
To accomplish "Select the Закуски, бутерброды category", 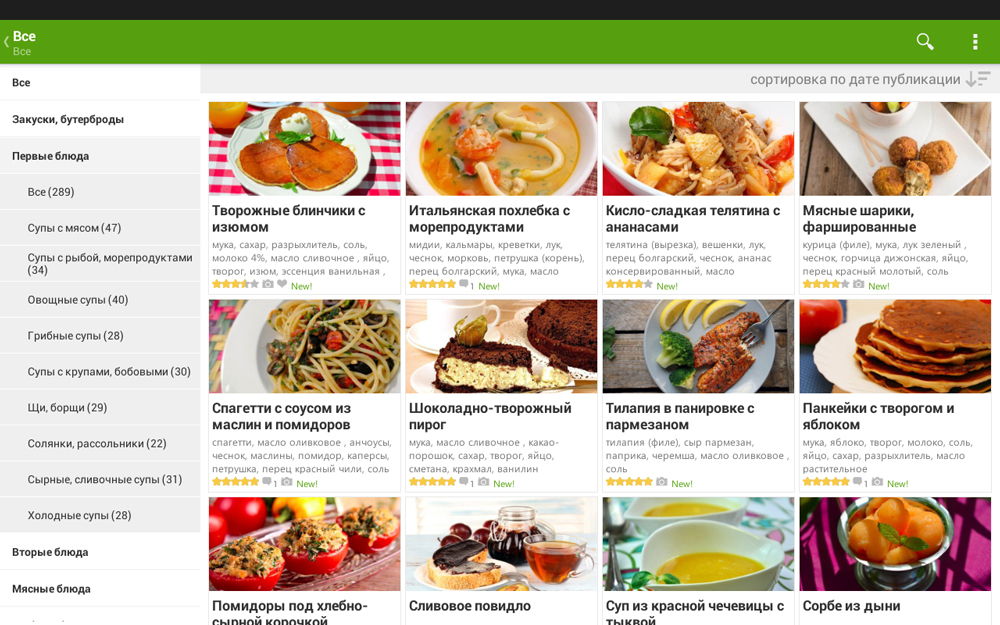I will click(100, 119).
